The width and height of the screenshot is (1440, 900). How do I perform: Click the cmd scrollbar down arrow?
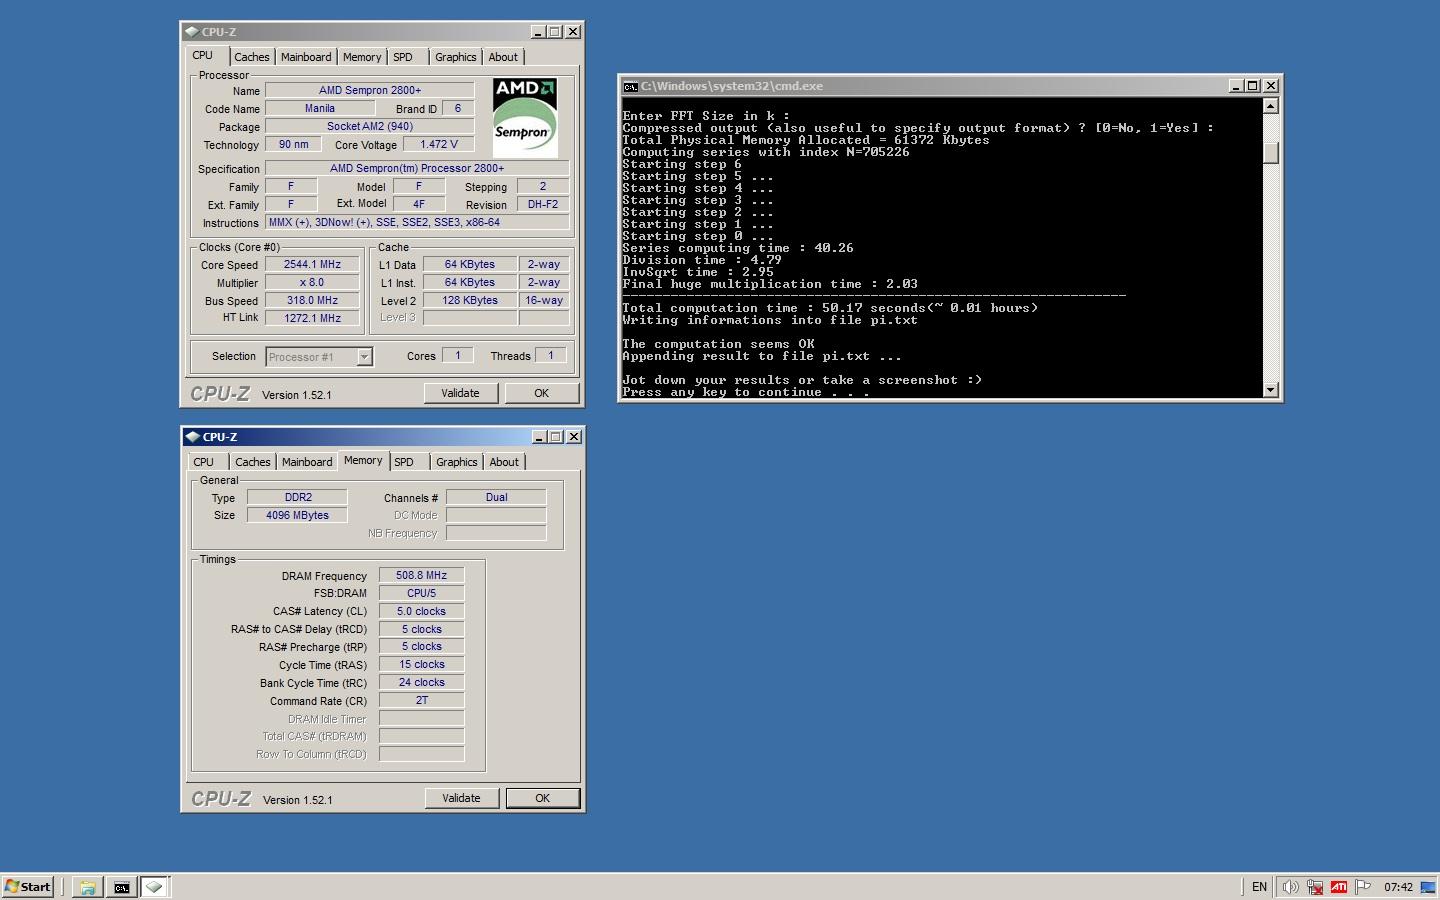click(x=1271, y=390)
